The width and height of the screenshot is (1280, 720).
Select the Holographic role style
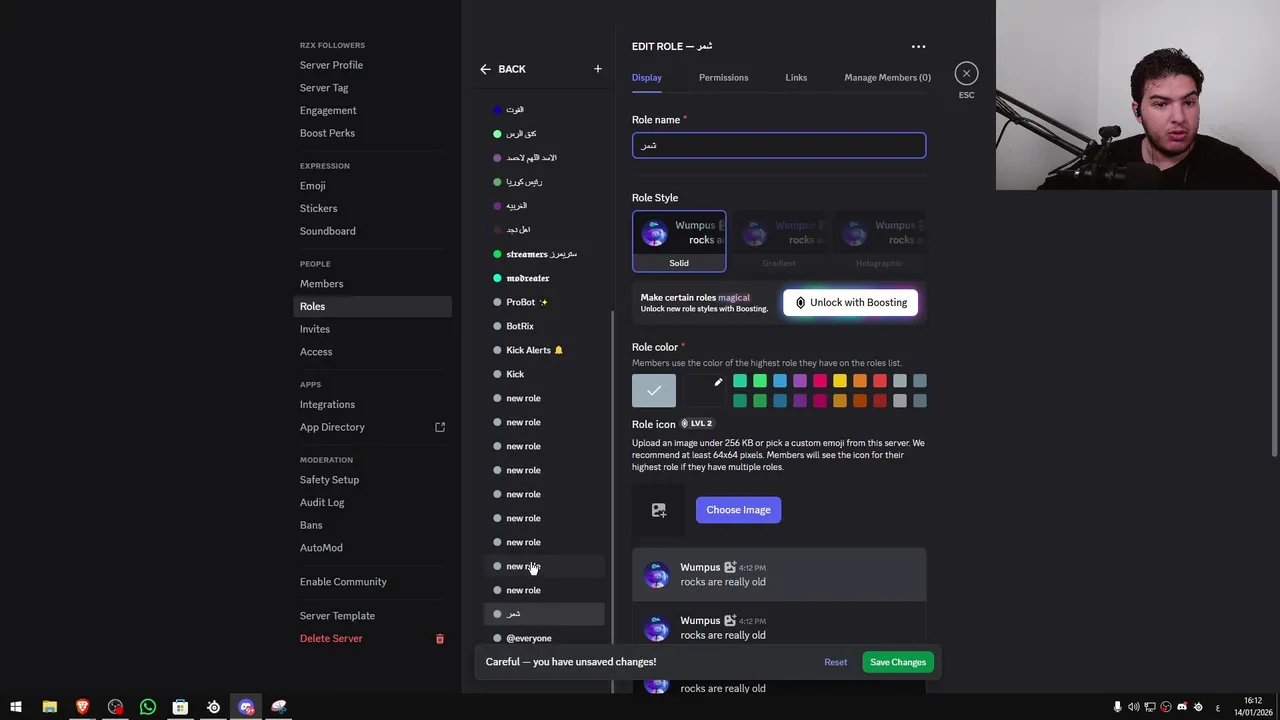tap(879, 241)
